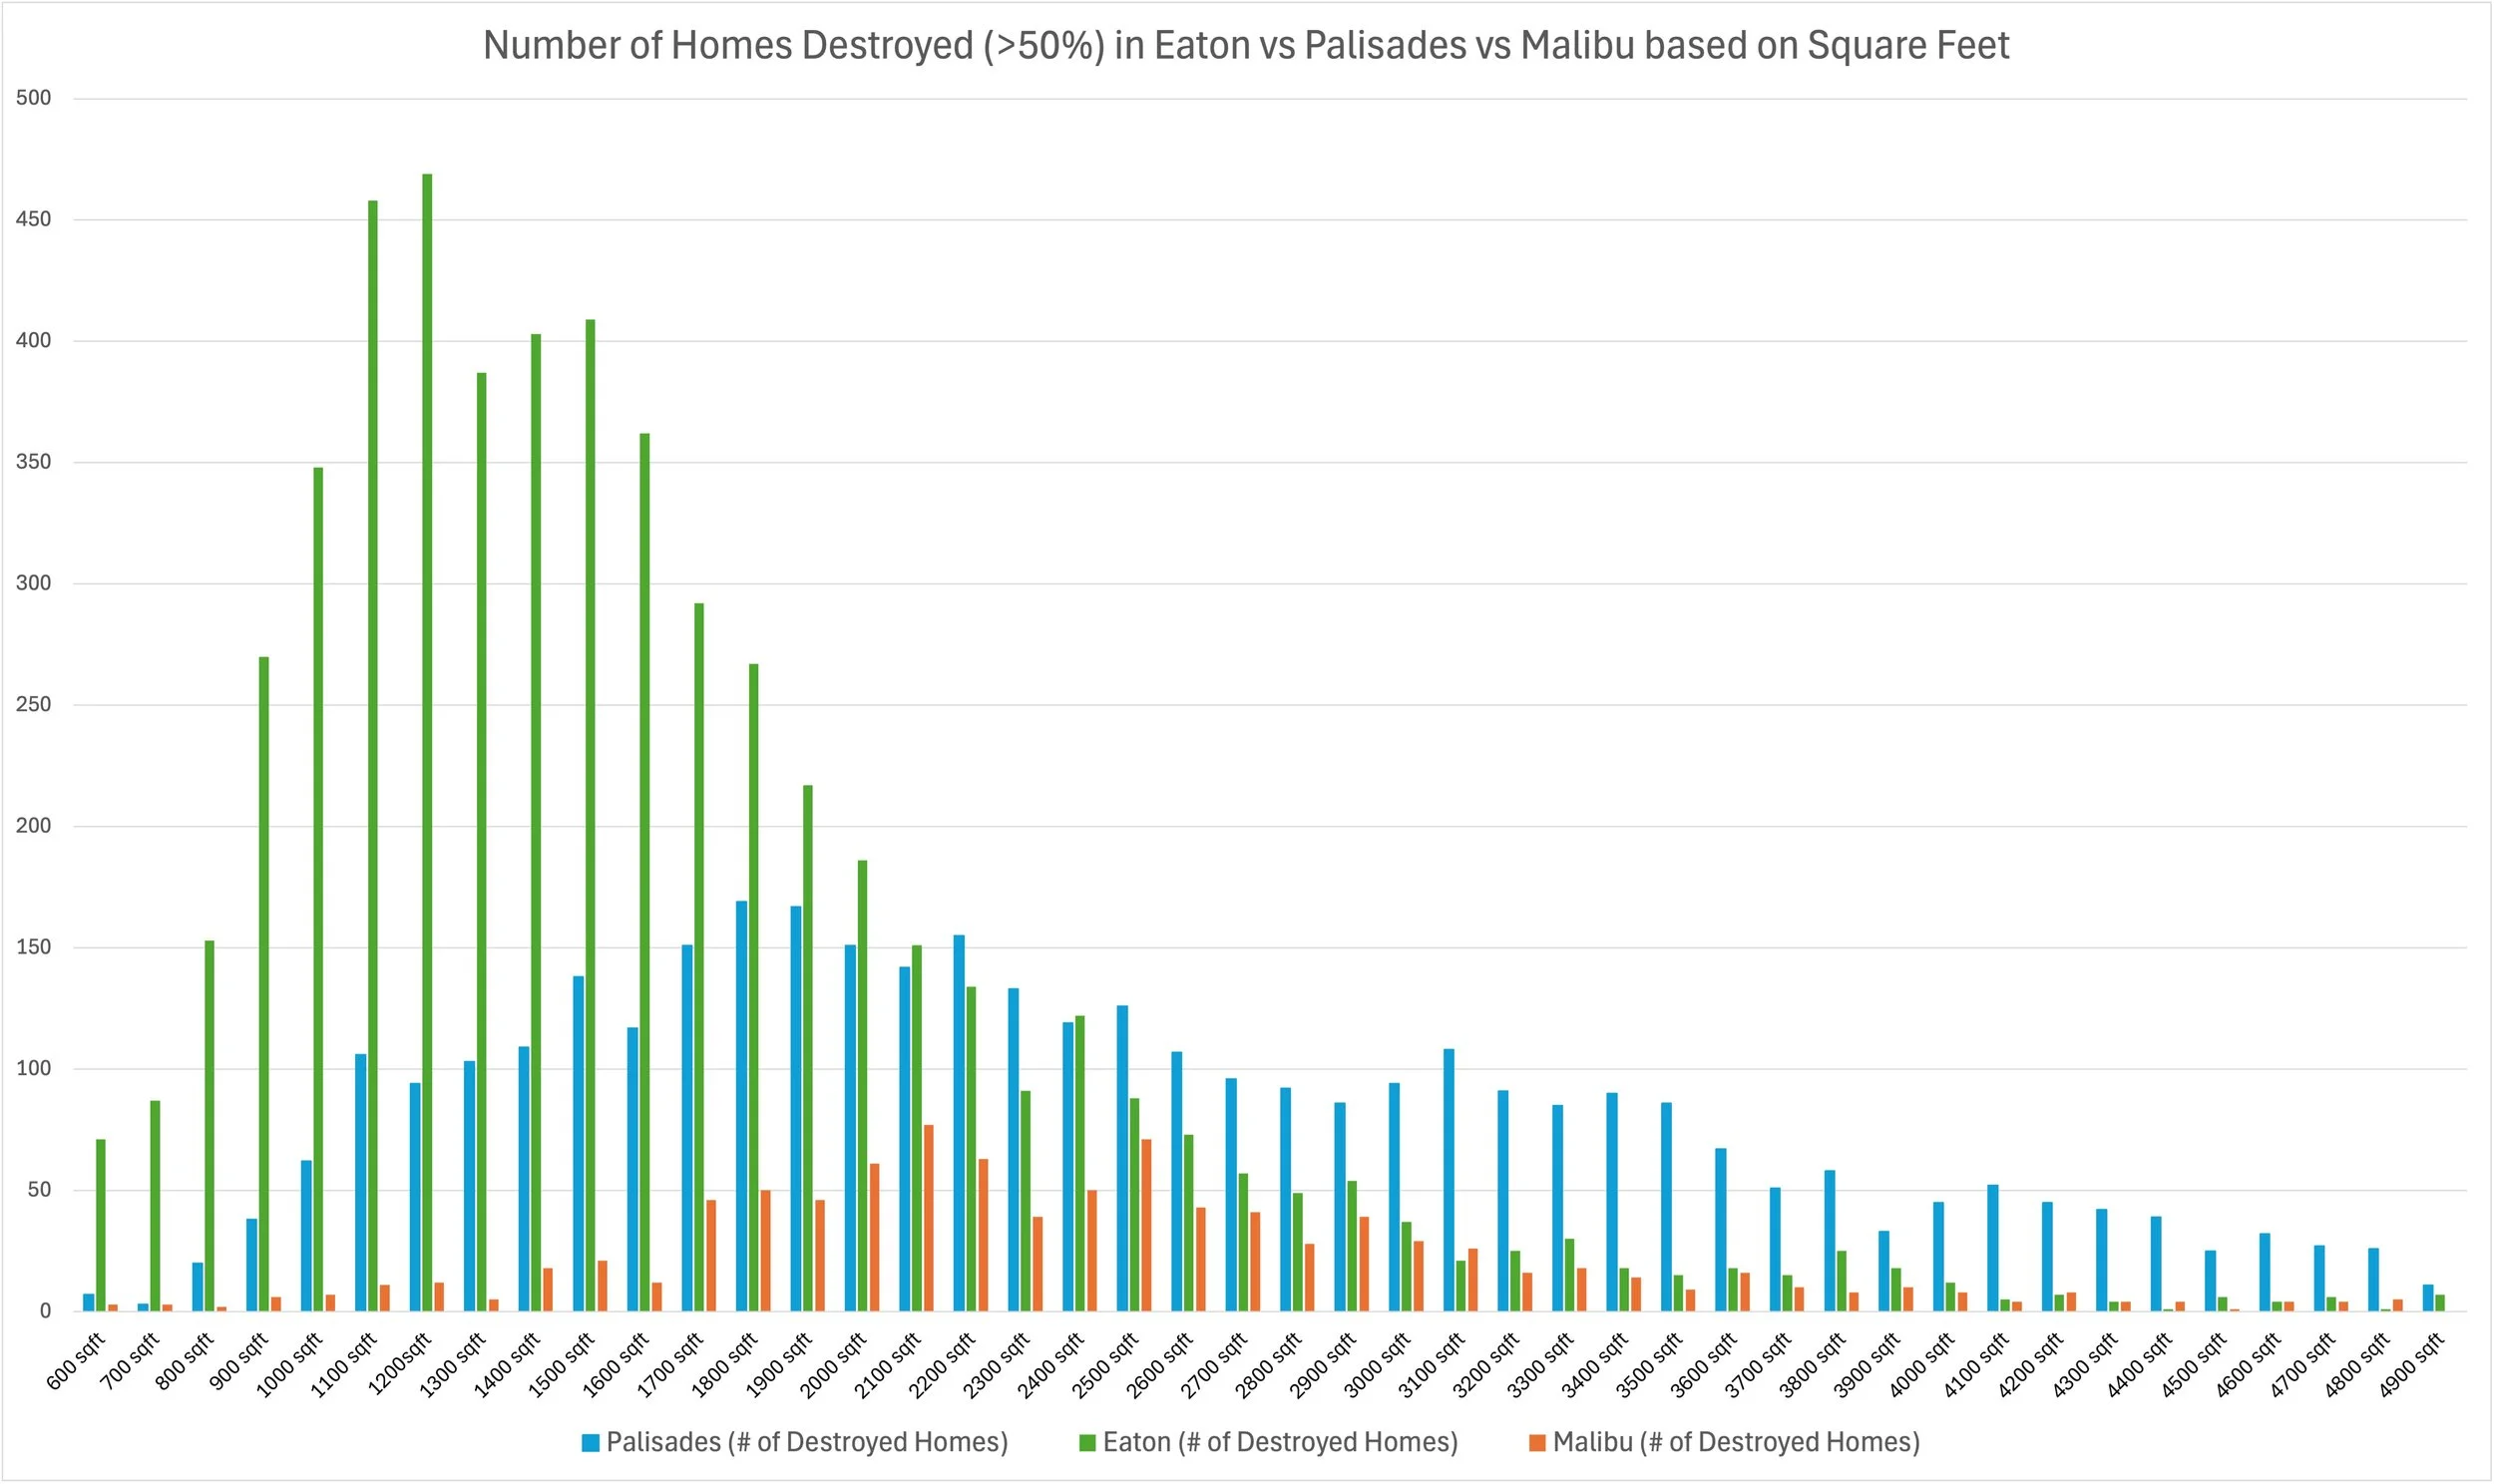The height and width of the screenshot is (1484, 2494).
Task: Click the green Eaton bar for 1200sqft
Action: (x=427, y=743)
